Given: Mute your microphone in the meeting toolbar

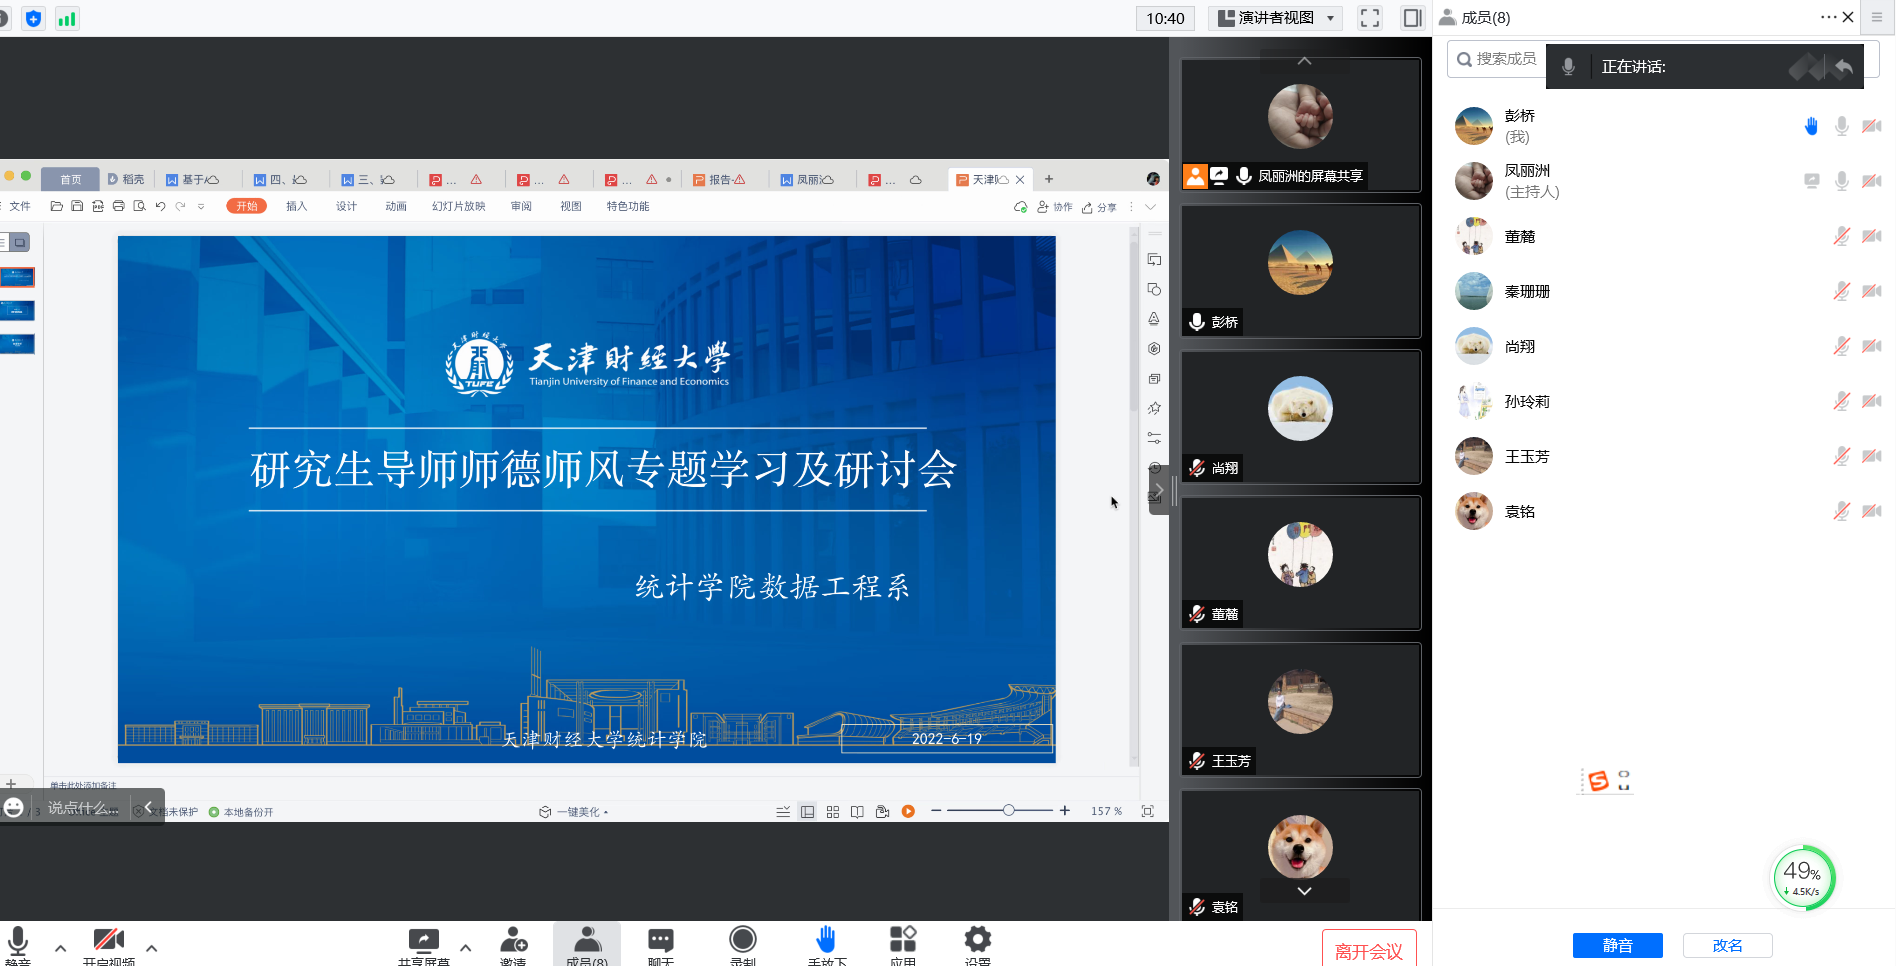Looking at the screenshot, I should tap(18, 945).
